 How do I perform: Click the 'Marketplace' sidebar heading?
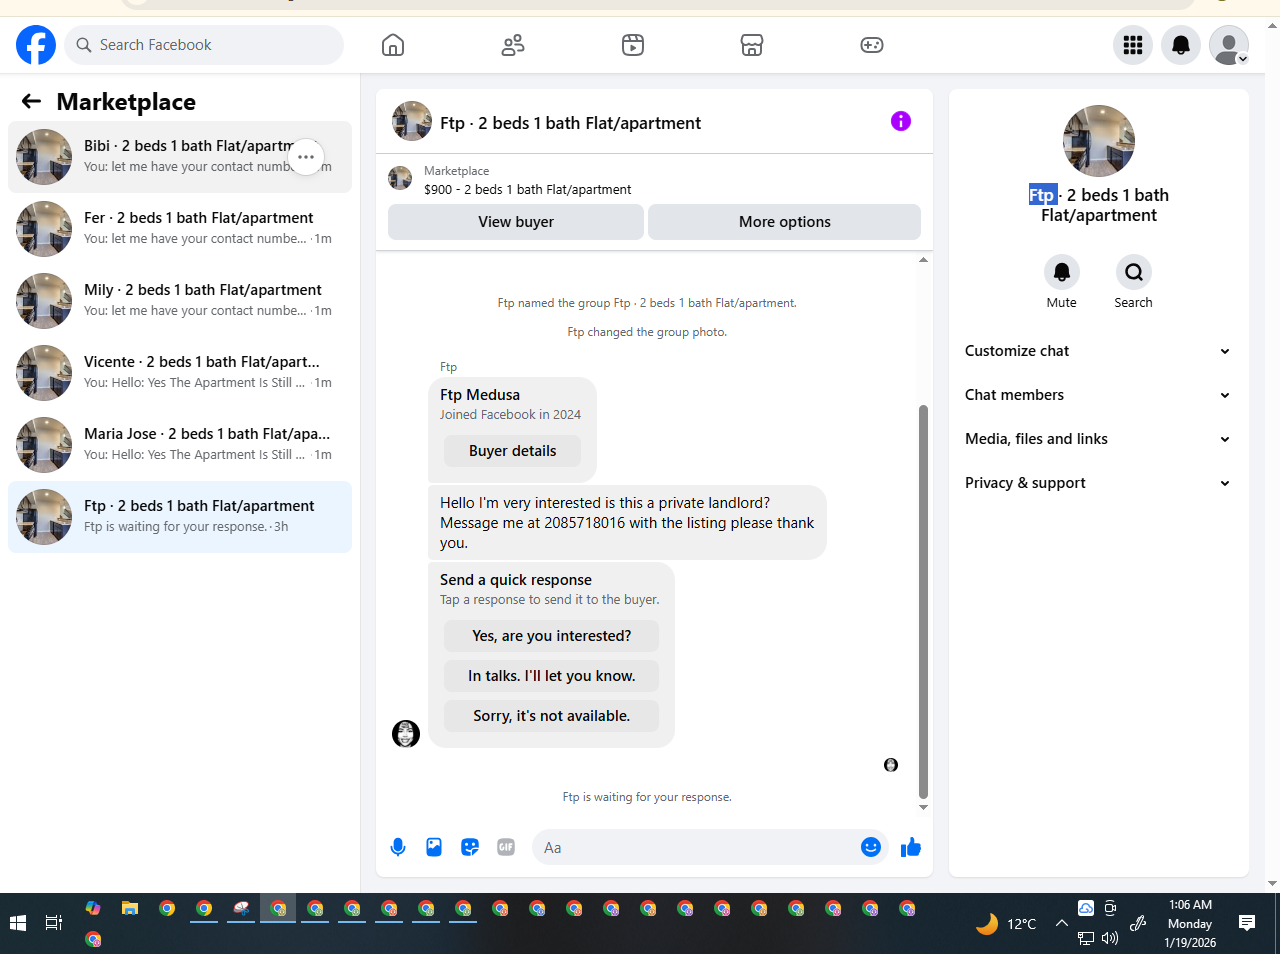(x=126, y=101)
